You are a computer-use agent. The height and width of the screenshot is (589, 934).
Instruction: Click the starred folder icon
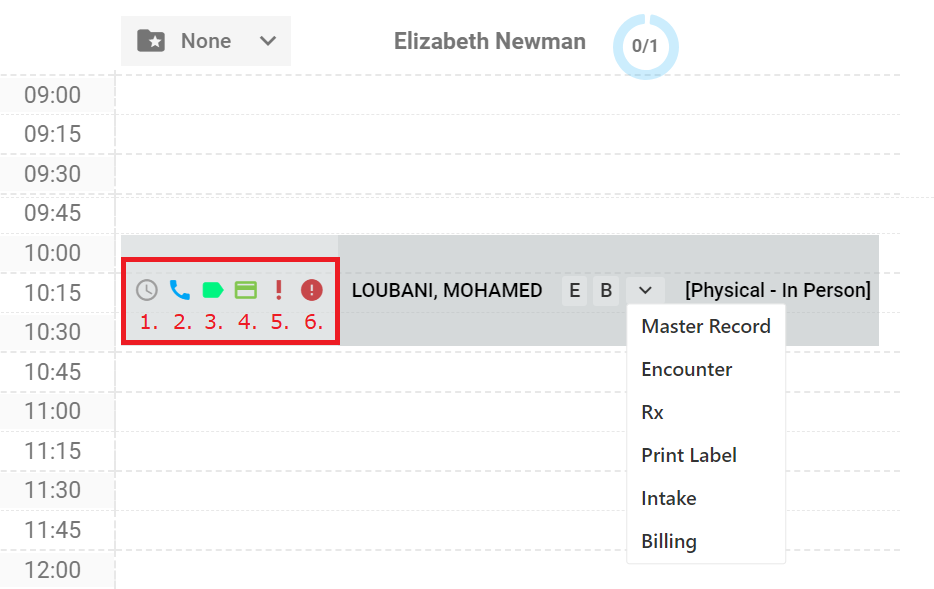coord(151,41)
